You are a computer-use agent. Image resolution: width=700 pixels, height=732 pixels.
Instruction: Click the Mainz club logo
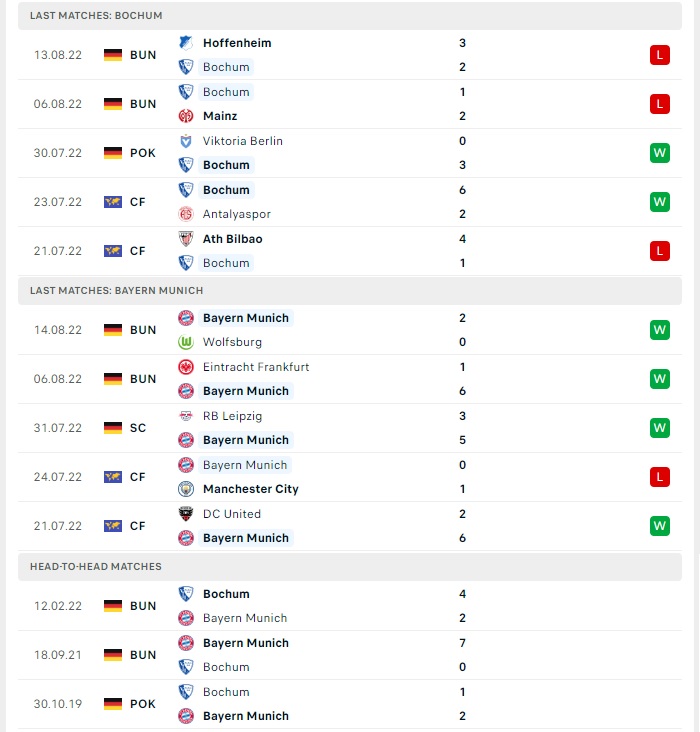(186, 116)
